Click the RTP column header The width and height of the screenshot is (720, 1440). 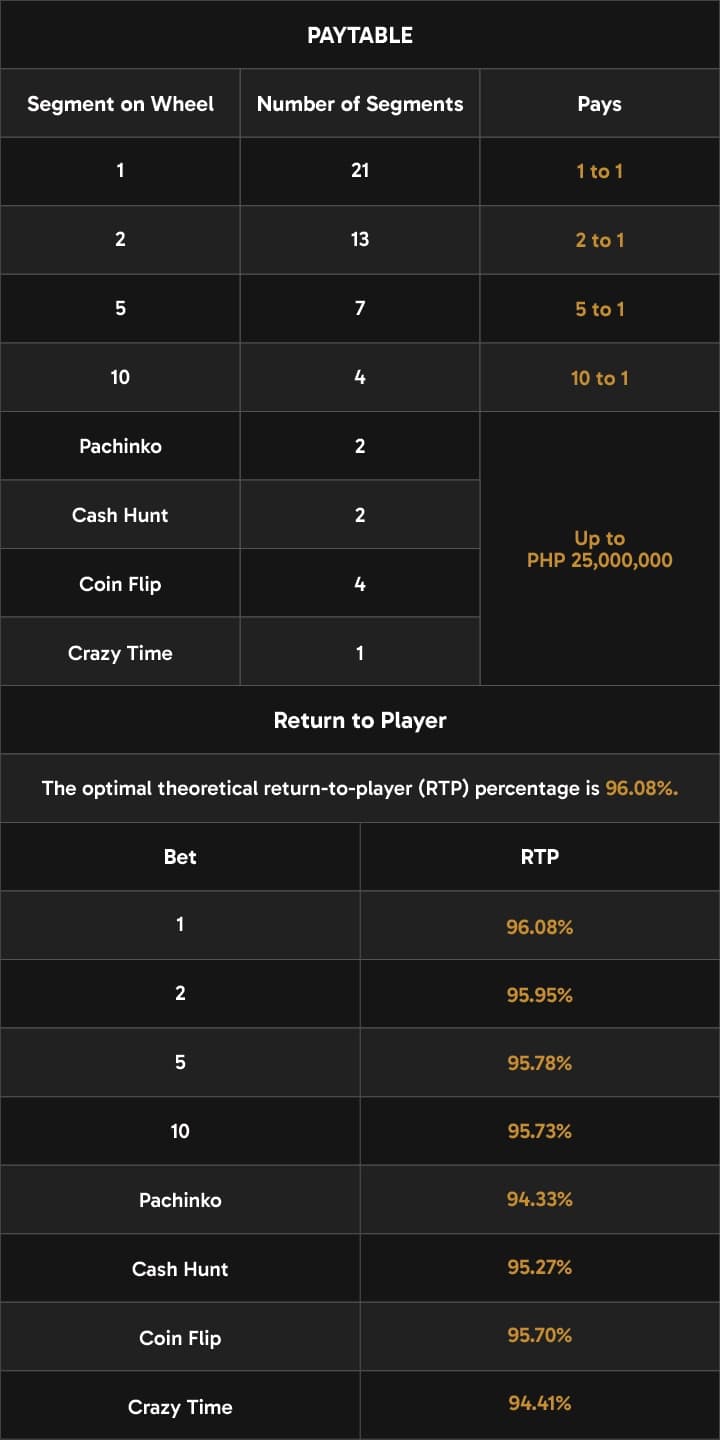tap(540, 857)
